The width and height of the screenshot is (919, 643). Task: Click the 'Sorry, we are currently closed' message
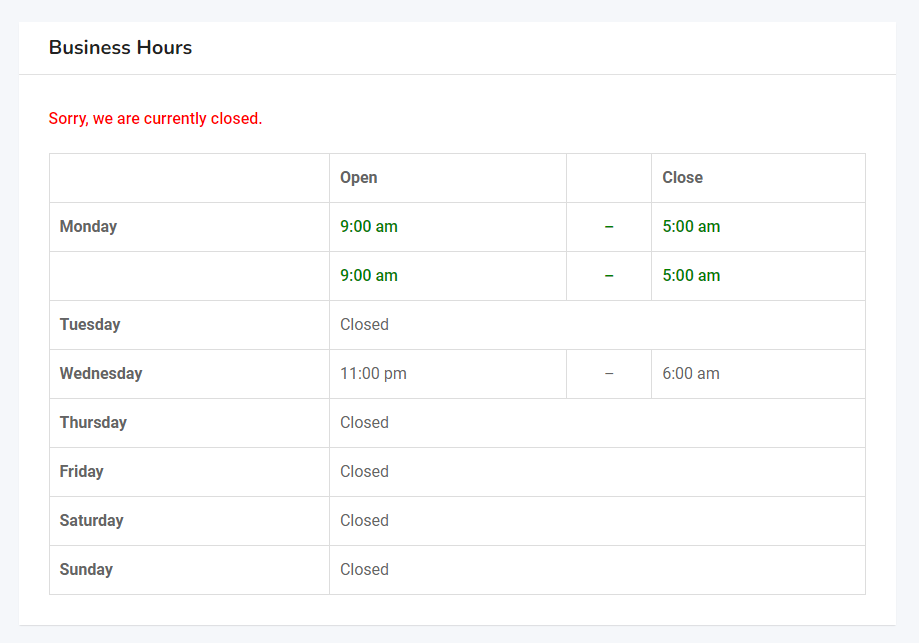[155, 118]
